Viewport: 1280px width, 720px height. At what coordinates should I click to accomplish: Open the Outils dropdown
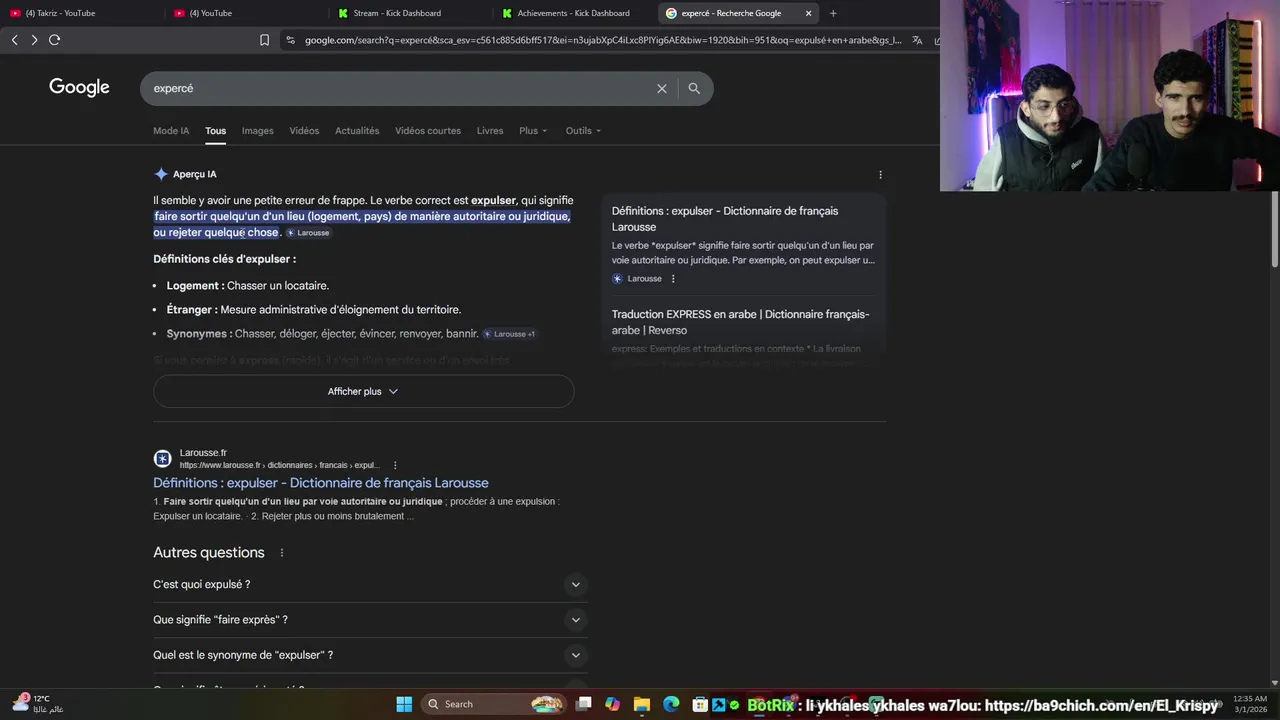pyautogui.click(x=583, y=131)
